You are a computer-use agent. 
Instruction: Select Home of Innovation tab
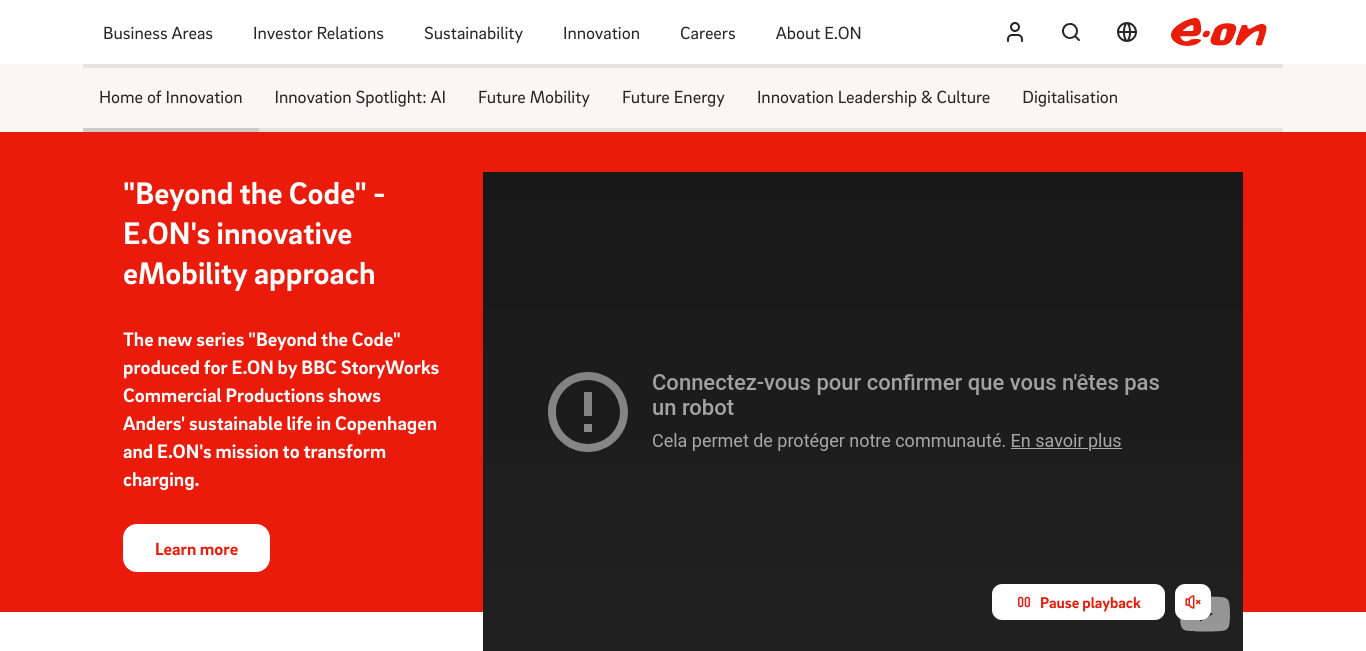click(x=171, y=97)
